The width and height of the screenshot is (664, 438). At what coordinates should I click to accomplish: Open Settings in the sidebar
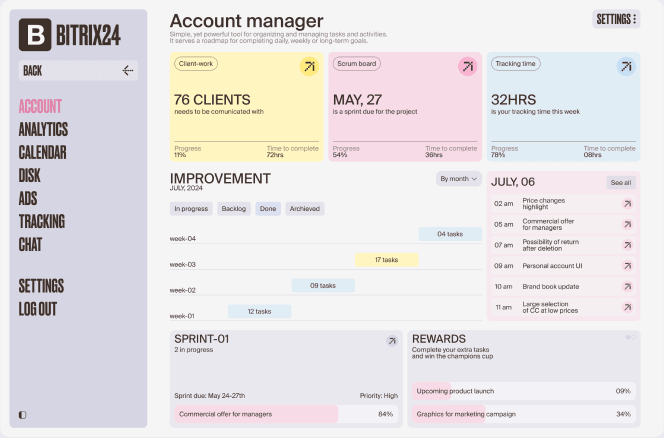tap(42, 286)
